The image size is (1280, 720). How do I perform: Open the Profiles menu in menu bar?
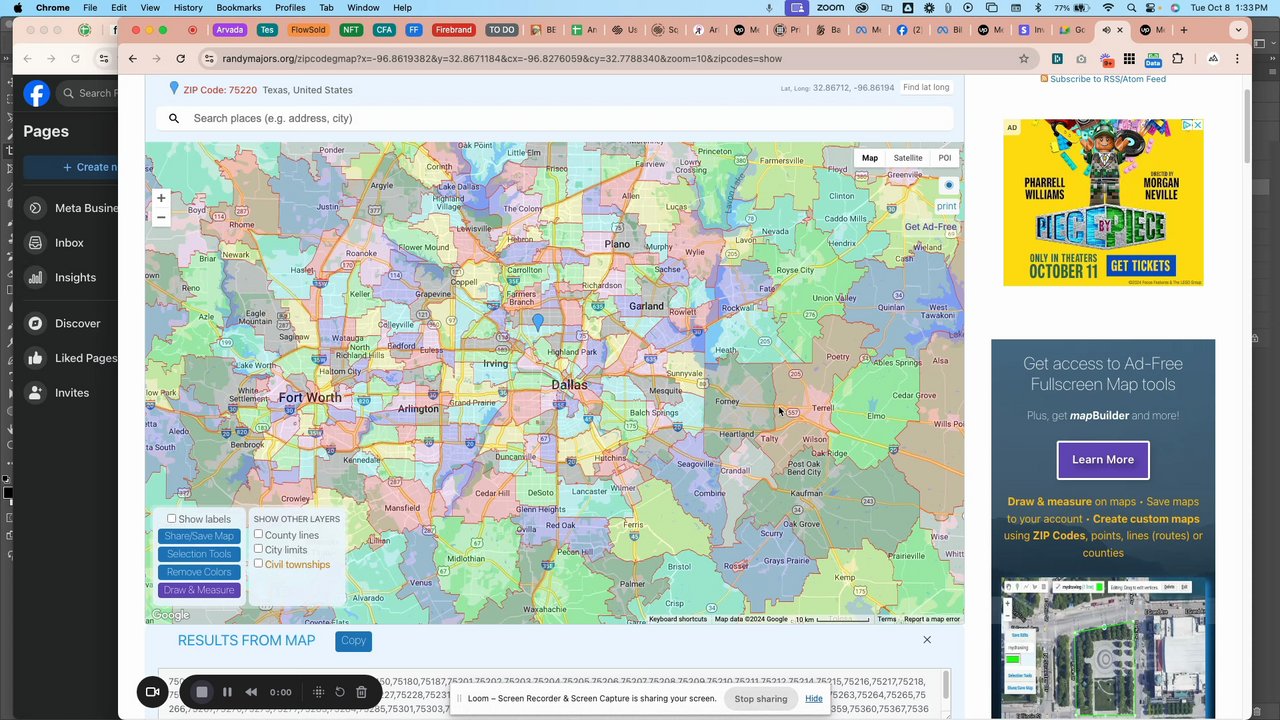pyautogui.click(x=290, y=8)
